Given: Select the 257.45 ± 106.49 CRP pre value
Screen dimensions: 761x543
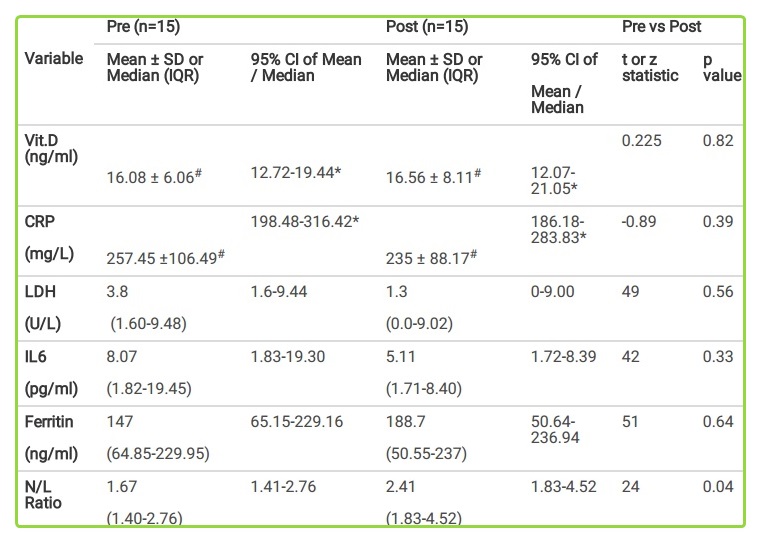Looking at the screenshot, I should click(165, 258).
